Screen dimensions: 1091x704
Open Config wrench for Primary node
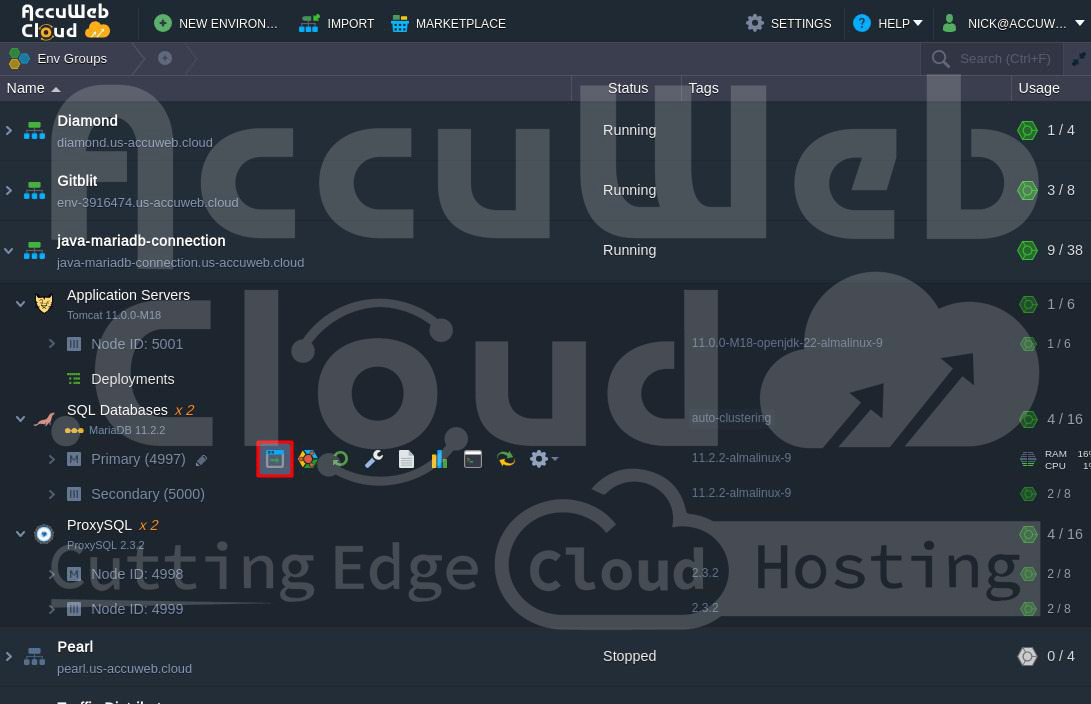click(x=374, y=459)
